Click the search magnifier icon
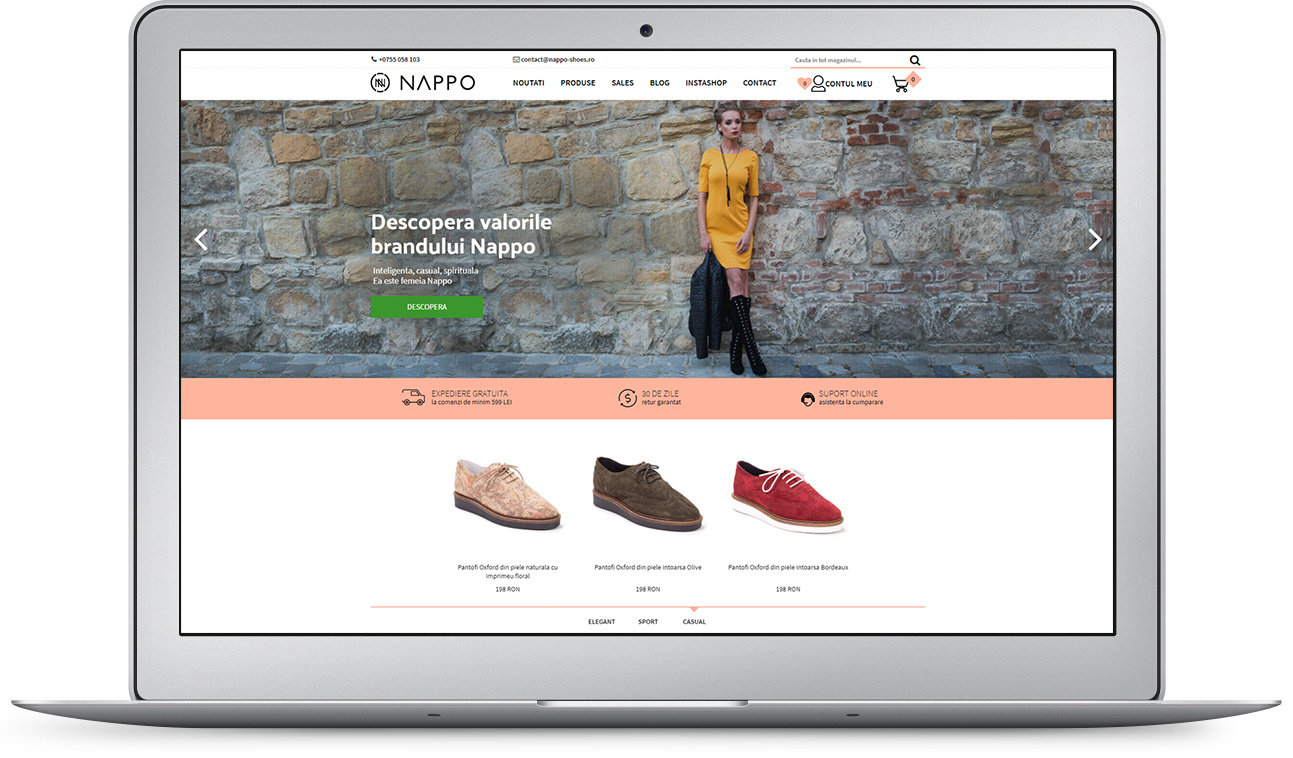The width and height of the screenshot is (1293, 758). (915, 60)
